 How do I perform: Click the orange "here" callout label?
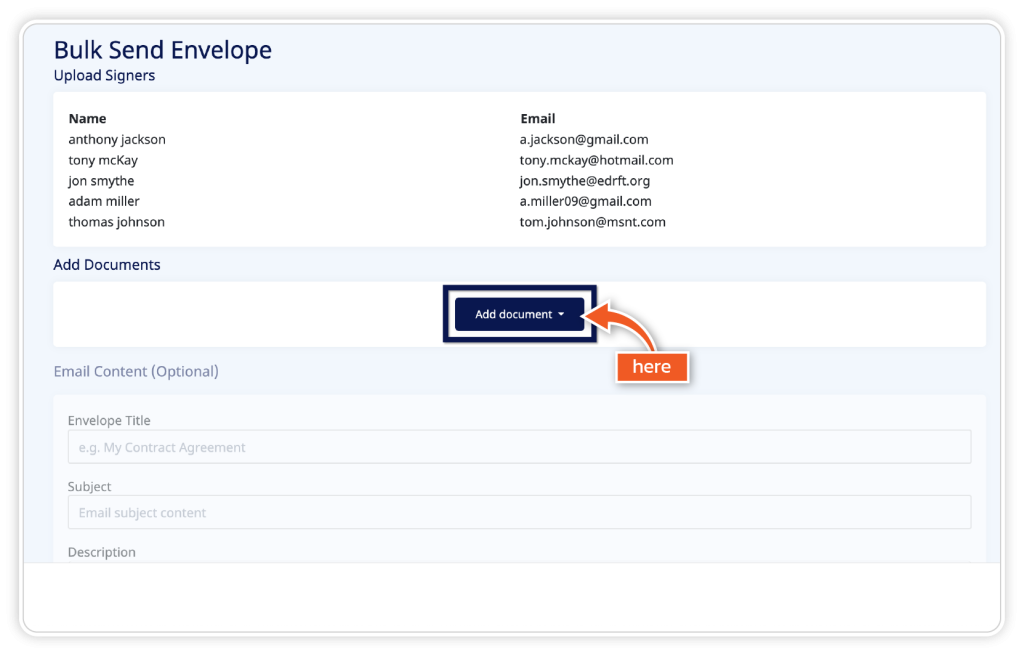(x=651, y=367)
